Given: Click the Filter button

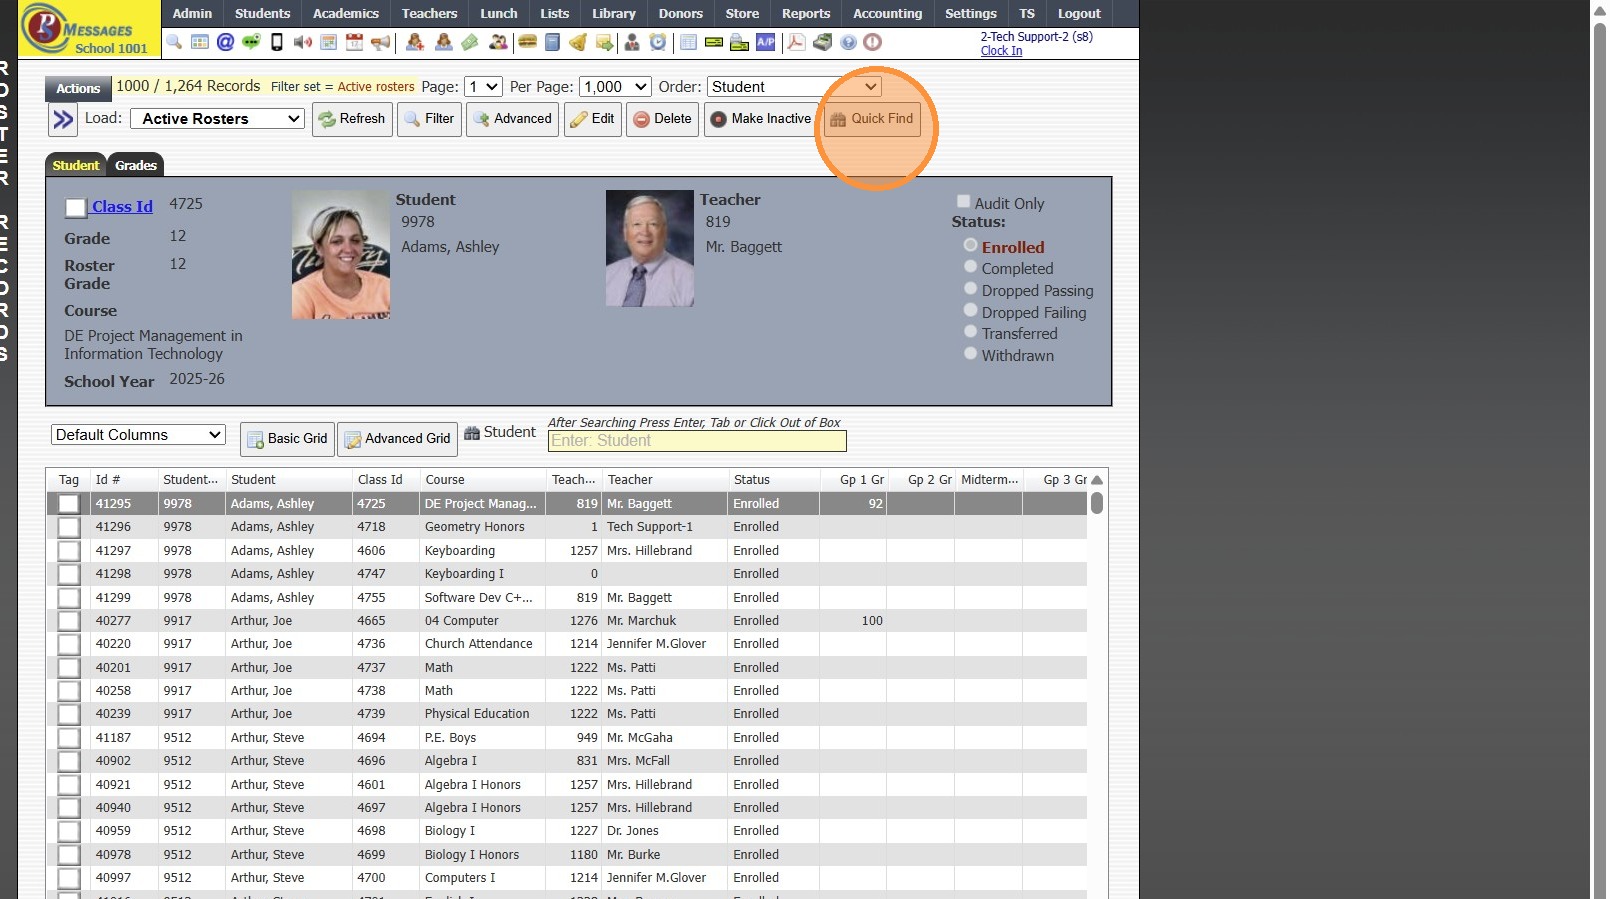Looking at the screenshot, I should pos(429,119).
